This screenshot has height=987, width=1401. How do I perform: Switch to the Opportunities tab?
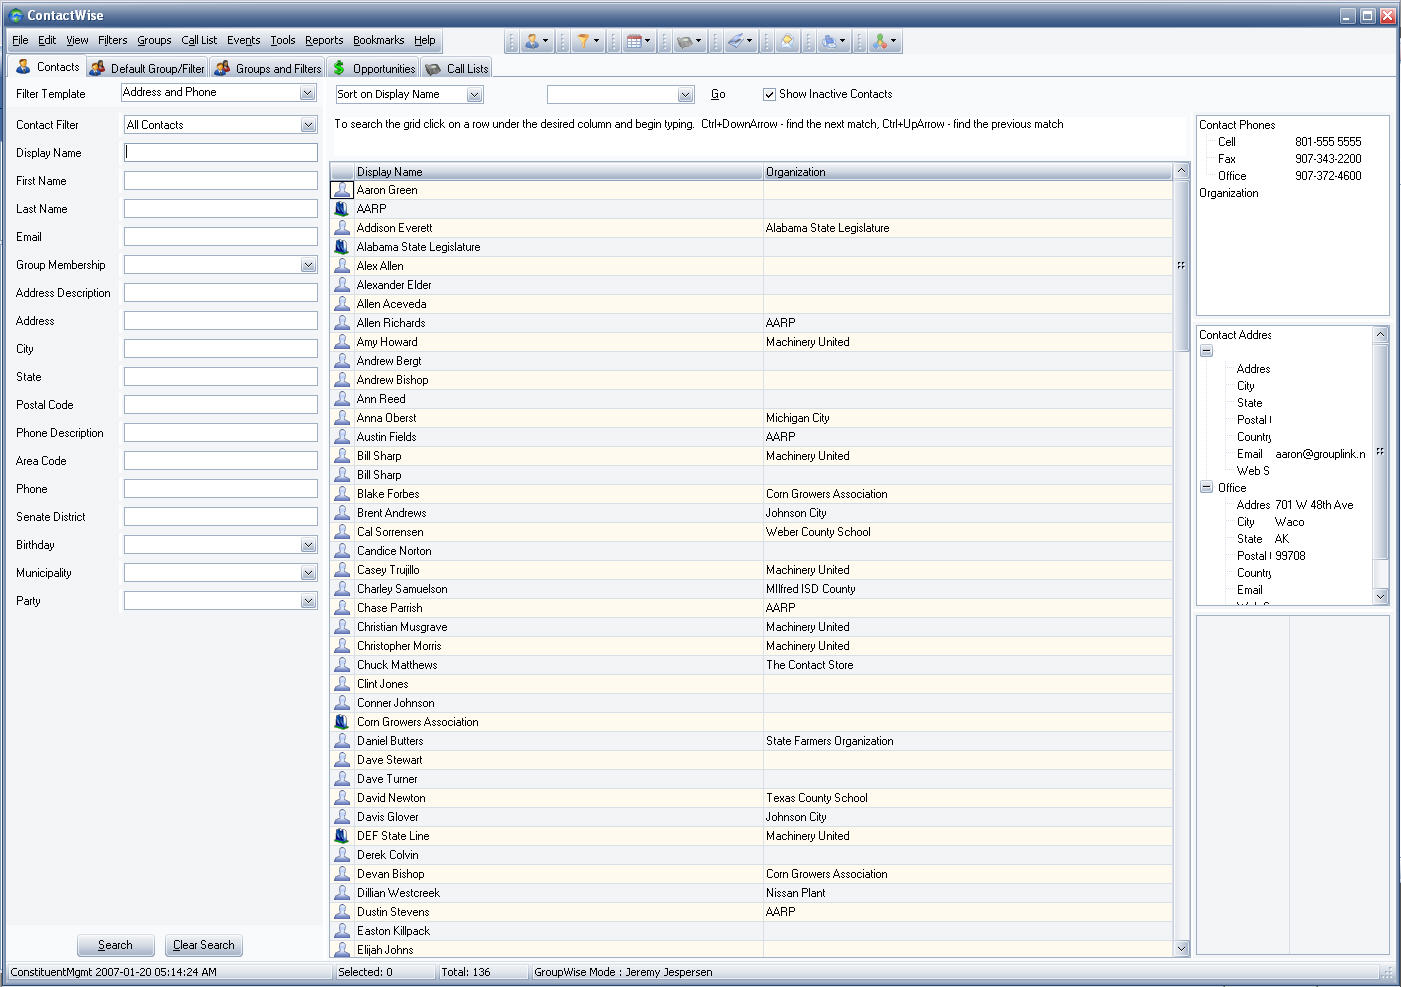(x=374, y=68)
